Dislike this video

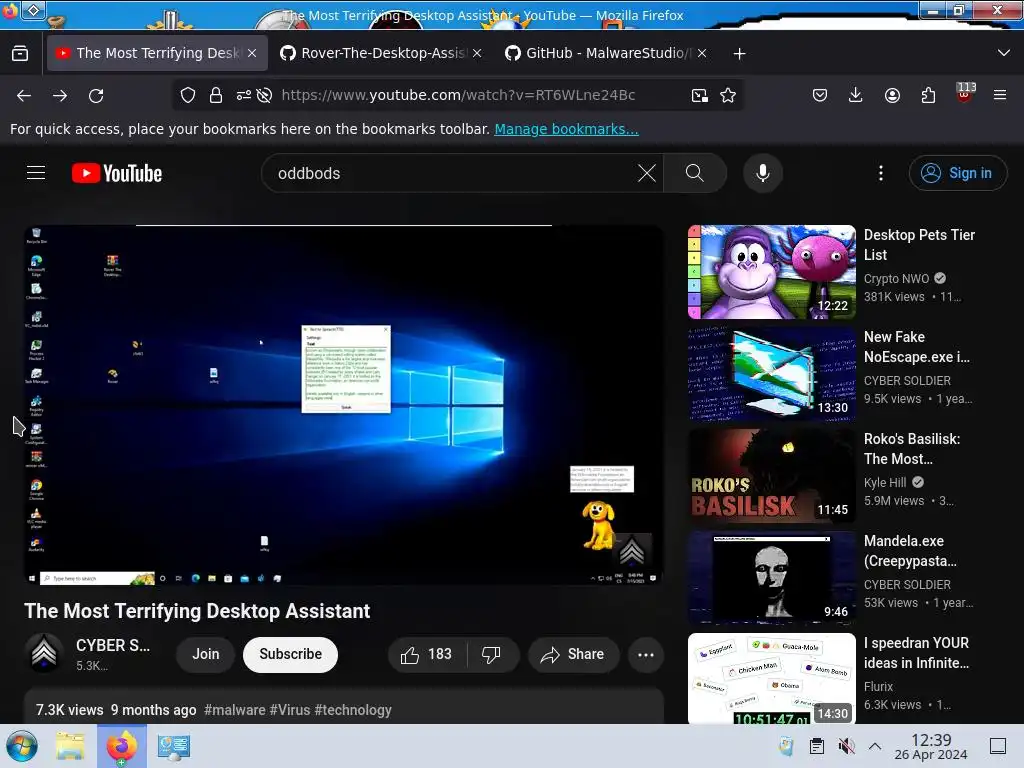click(x=491, y=654)
